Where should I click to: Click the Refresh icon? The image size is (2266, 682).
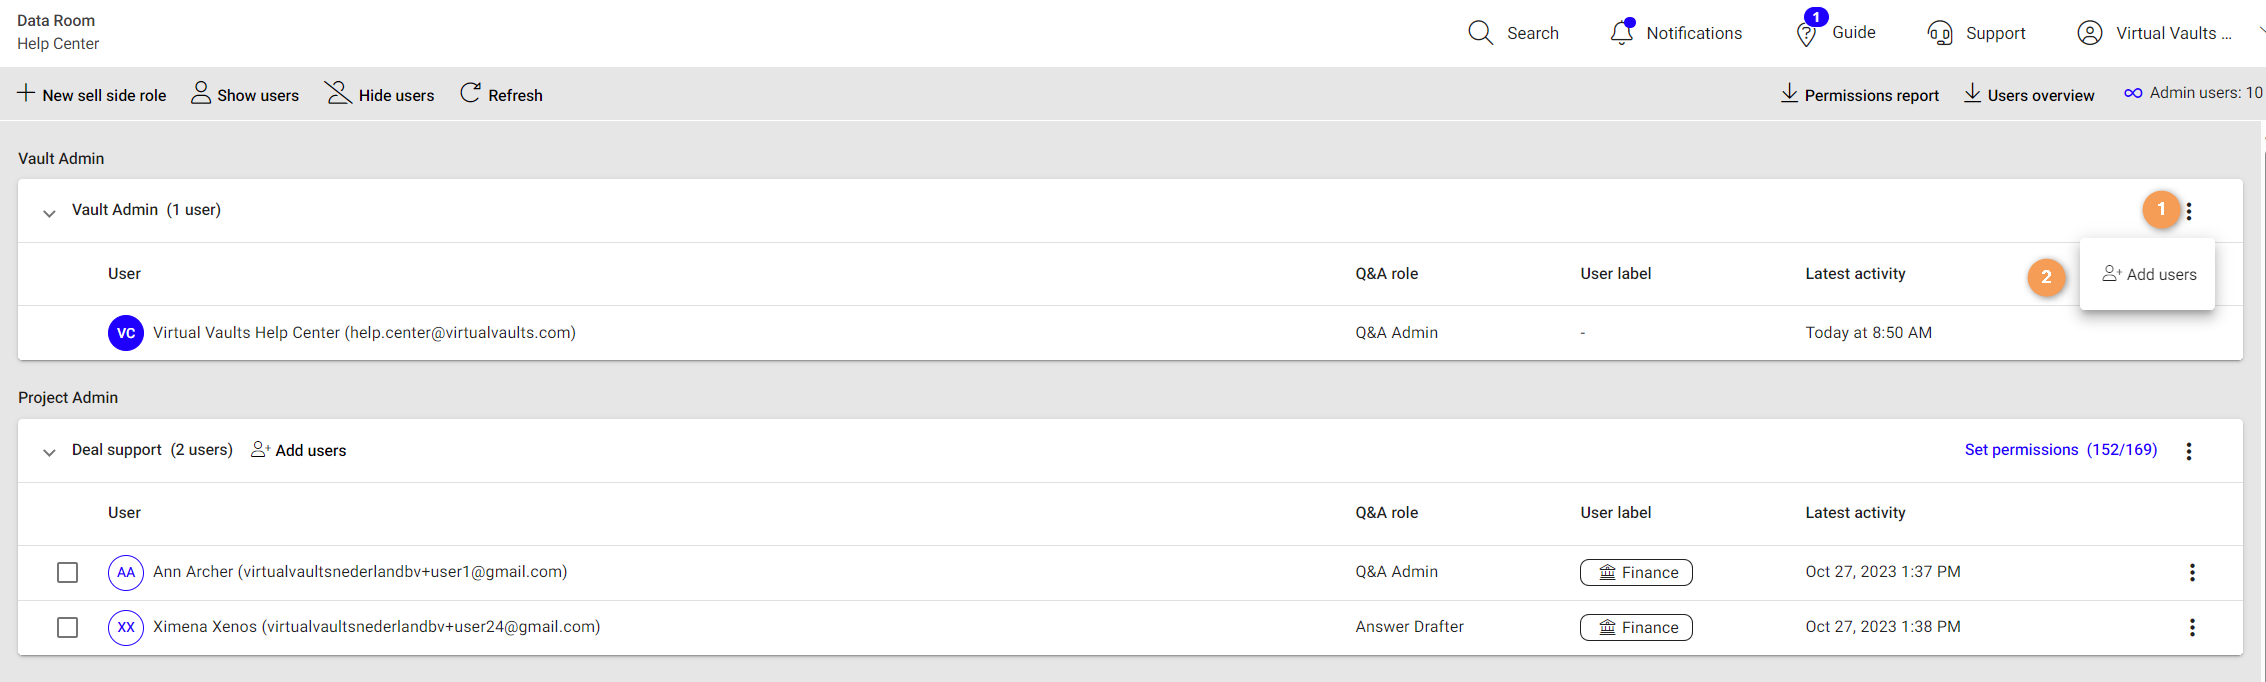[470, 94]
